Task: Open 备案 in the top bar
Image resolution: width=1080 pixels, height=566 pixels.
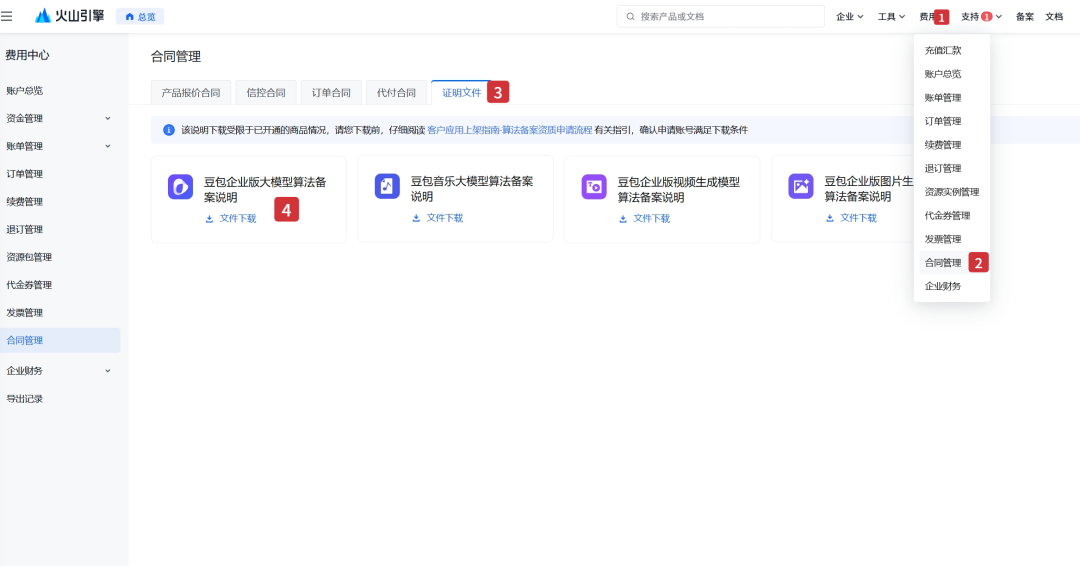Action: (x=1025, y=17)
